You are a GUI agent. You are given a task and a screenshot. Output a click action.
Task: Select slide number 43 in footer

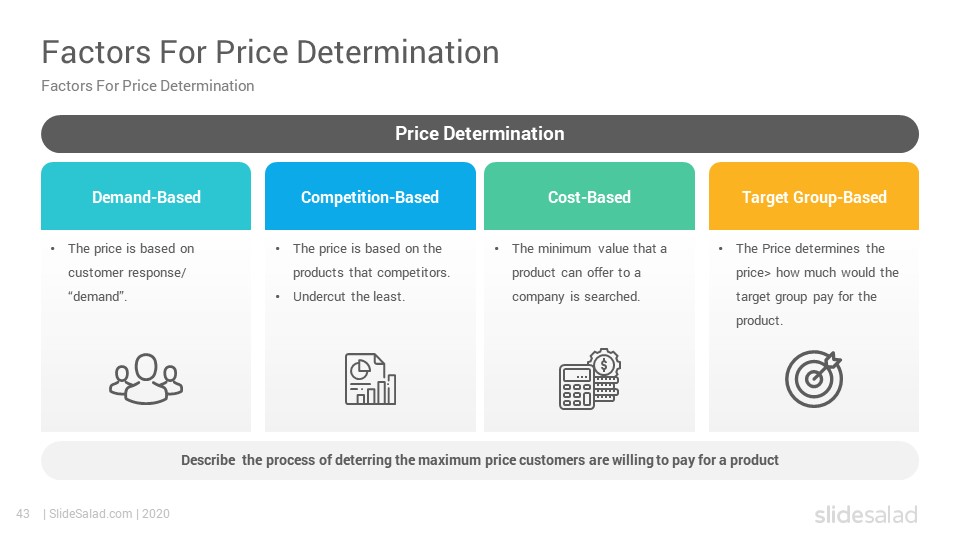pos(23,514)
